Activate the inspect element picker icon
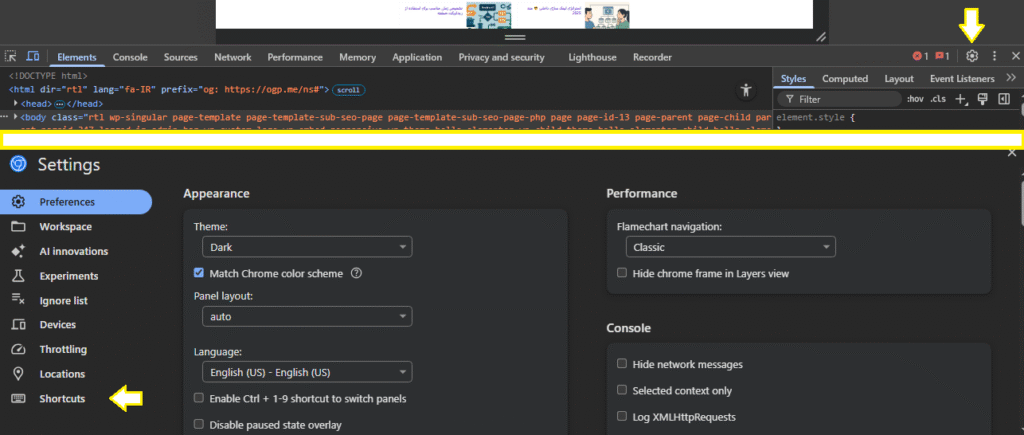The image size is (1024, 435). coord(10,57)
